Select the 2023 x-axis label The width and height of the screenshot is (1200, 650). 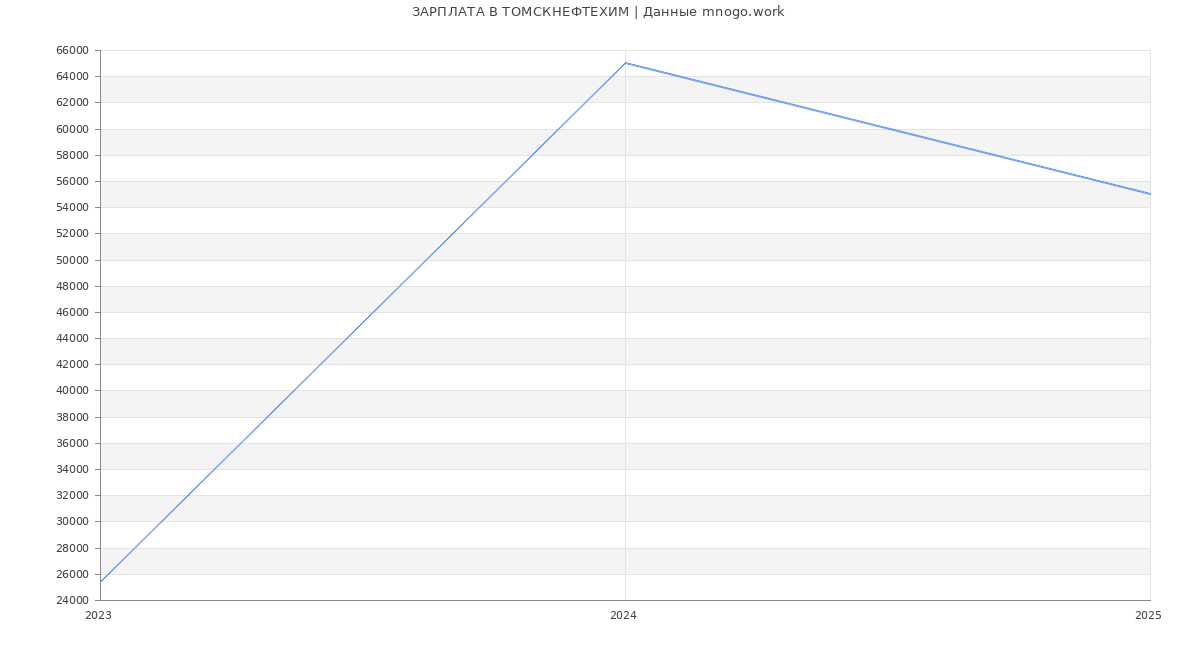click(x=99, y=616)
